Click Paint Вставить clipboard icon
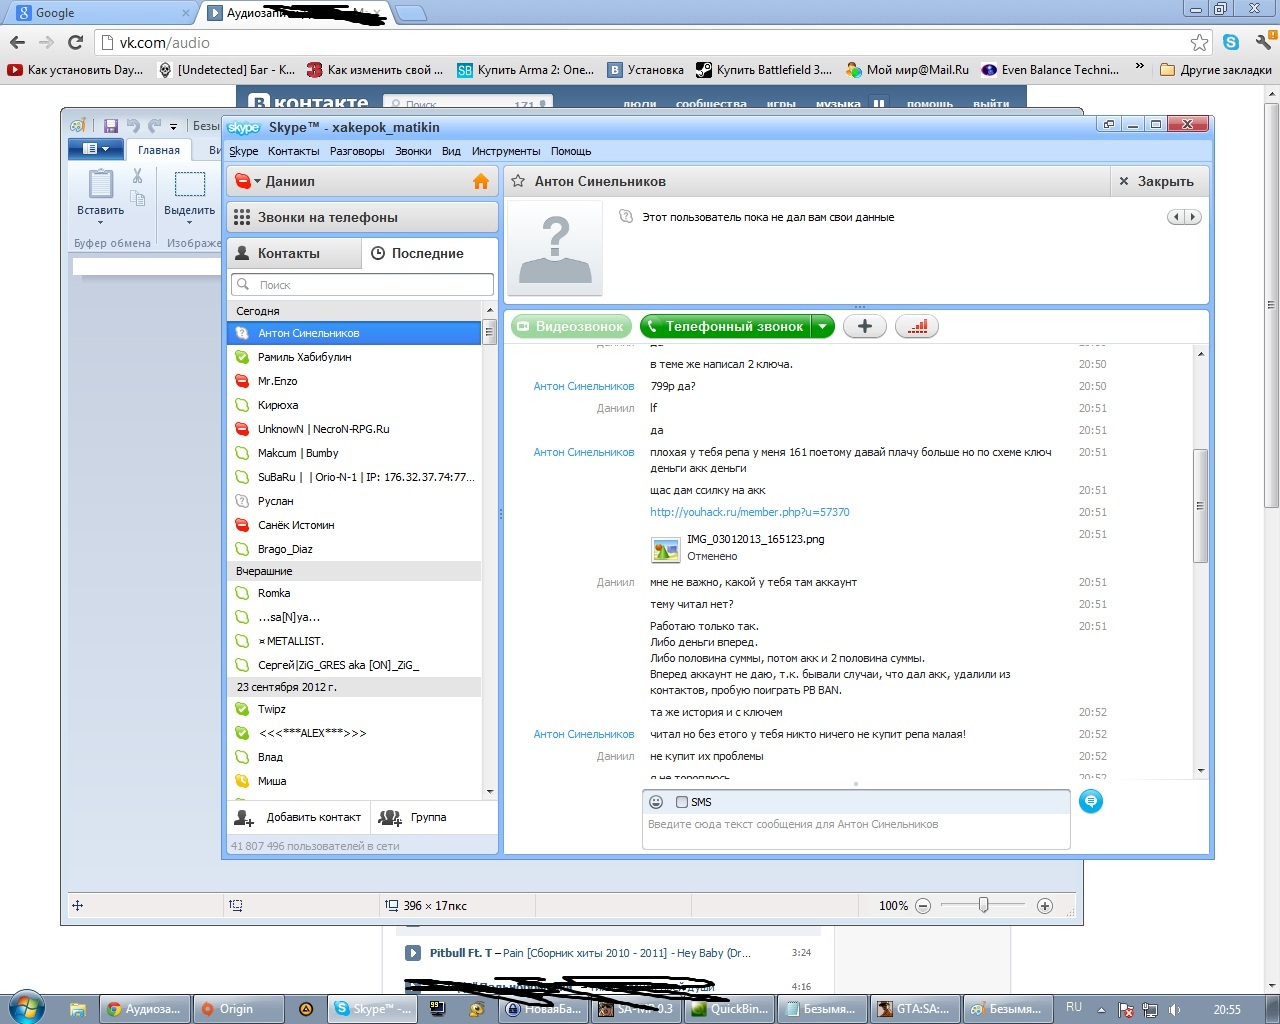This screenshot has height=1024, width=1280. click(x=101, y=185)
